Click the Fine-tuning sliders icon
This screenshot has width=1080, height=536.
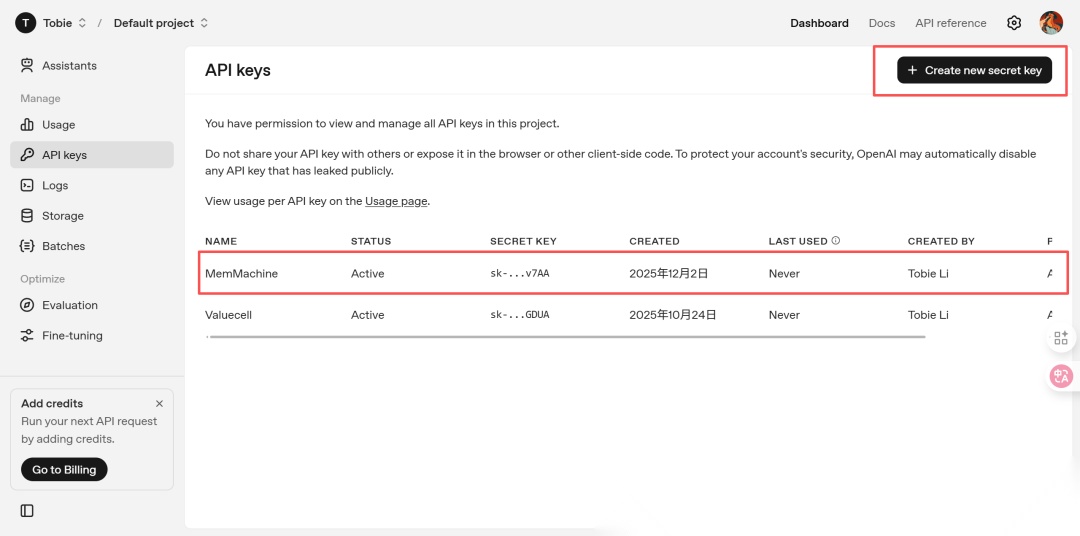[x=27, y=336]
